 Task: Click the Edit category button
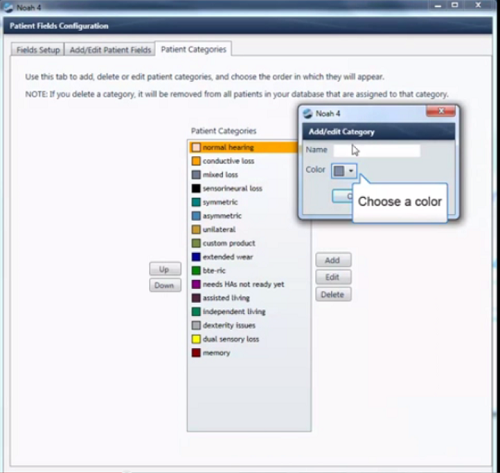click(333, 277)
